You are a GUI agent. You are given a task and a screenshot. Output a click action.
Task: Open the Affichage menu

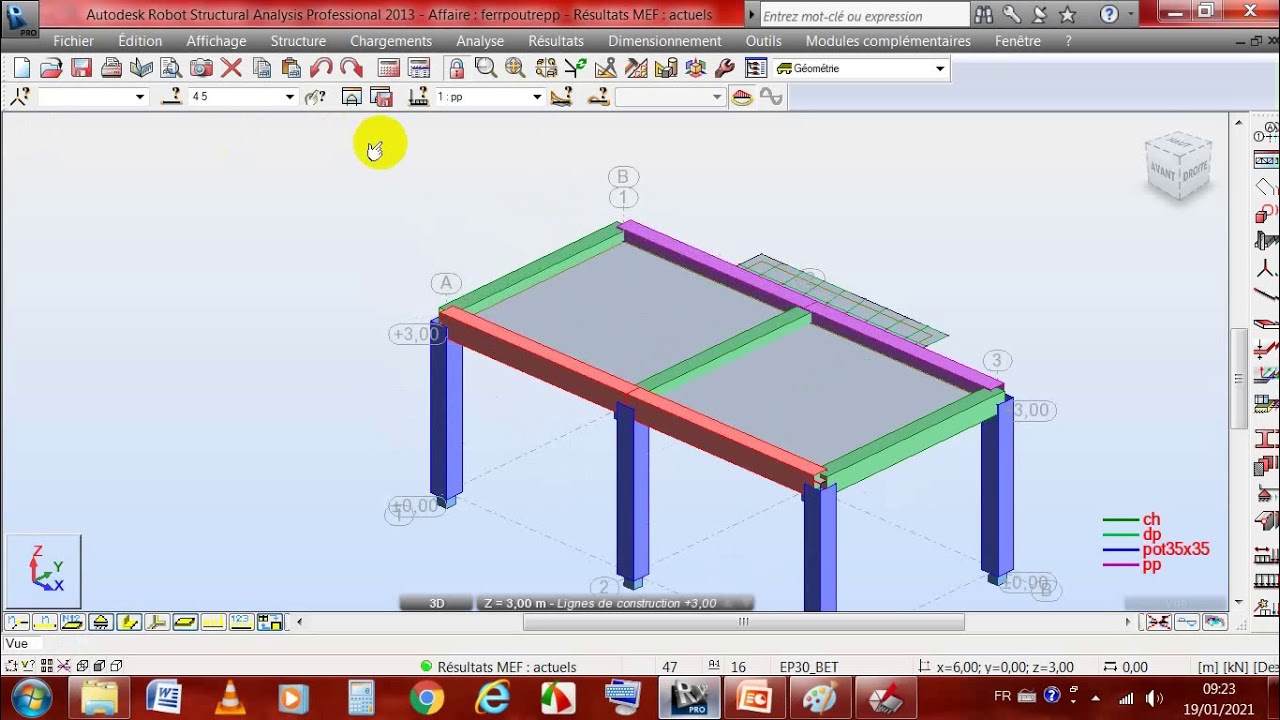point(216,41)
